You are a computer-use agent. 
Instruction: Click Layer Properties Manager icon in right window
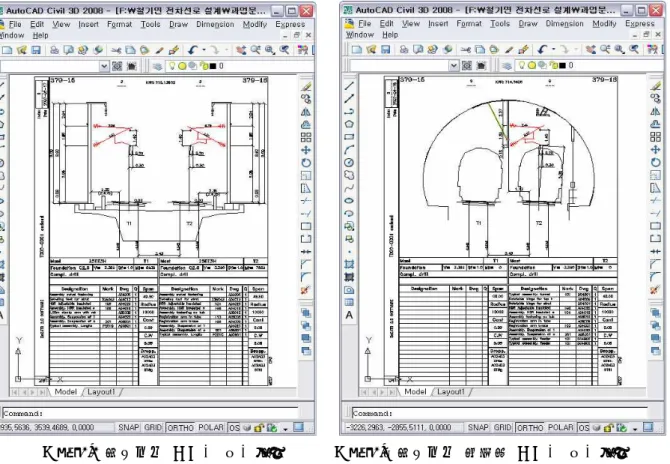(x=507, y=66)
